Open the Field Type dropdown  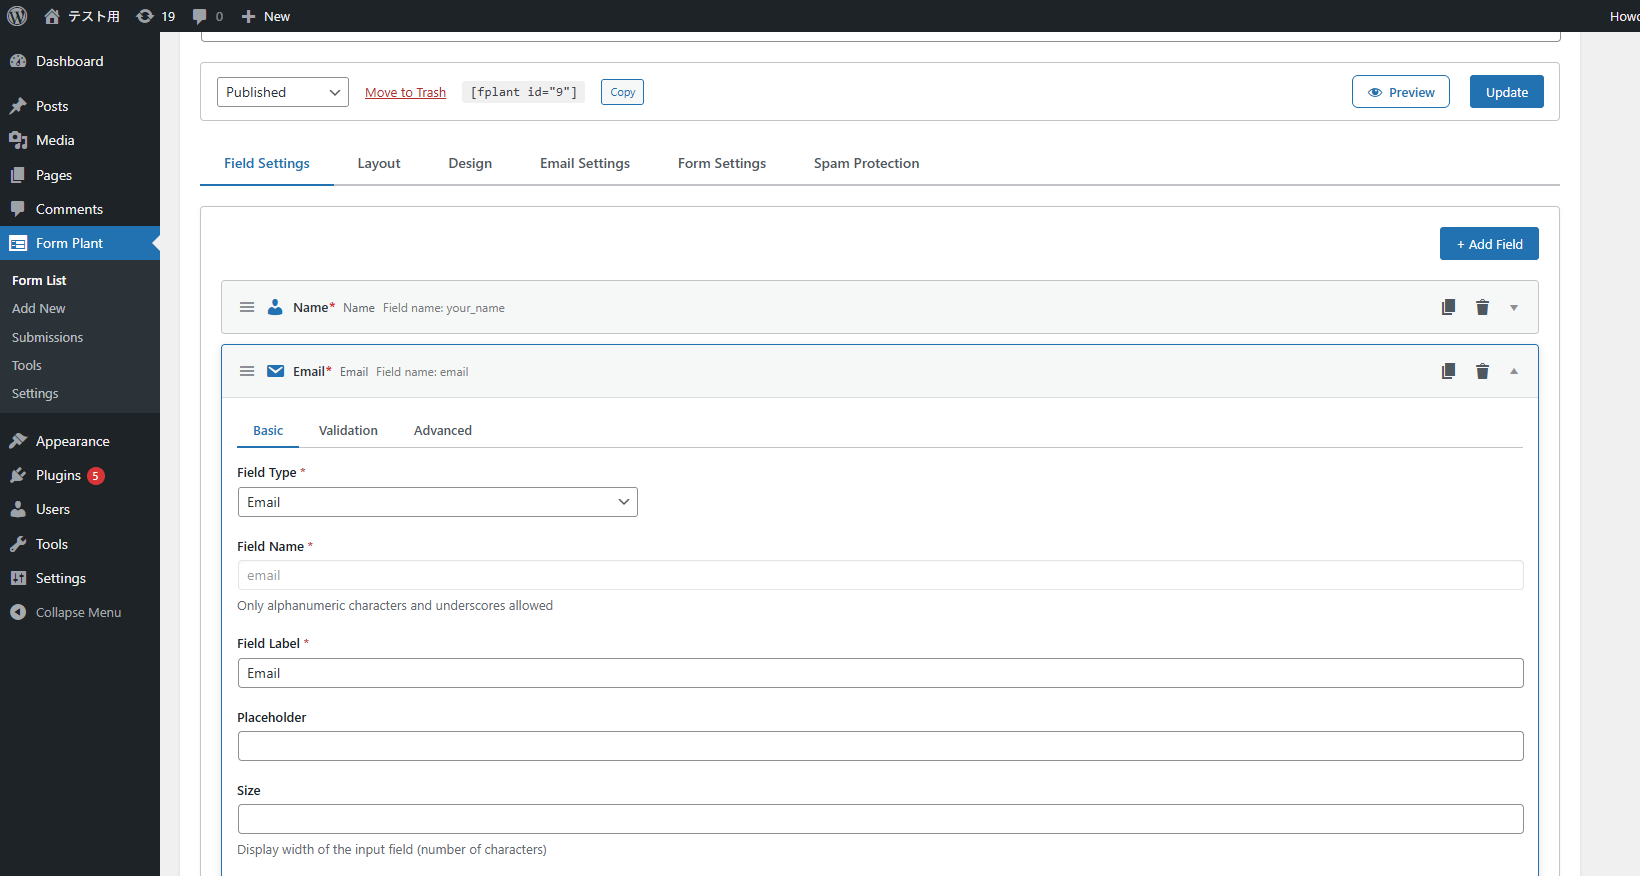[x=438, y=502]
